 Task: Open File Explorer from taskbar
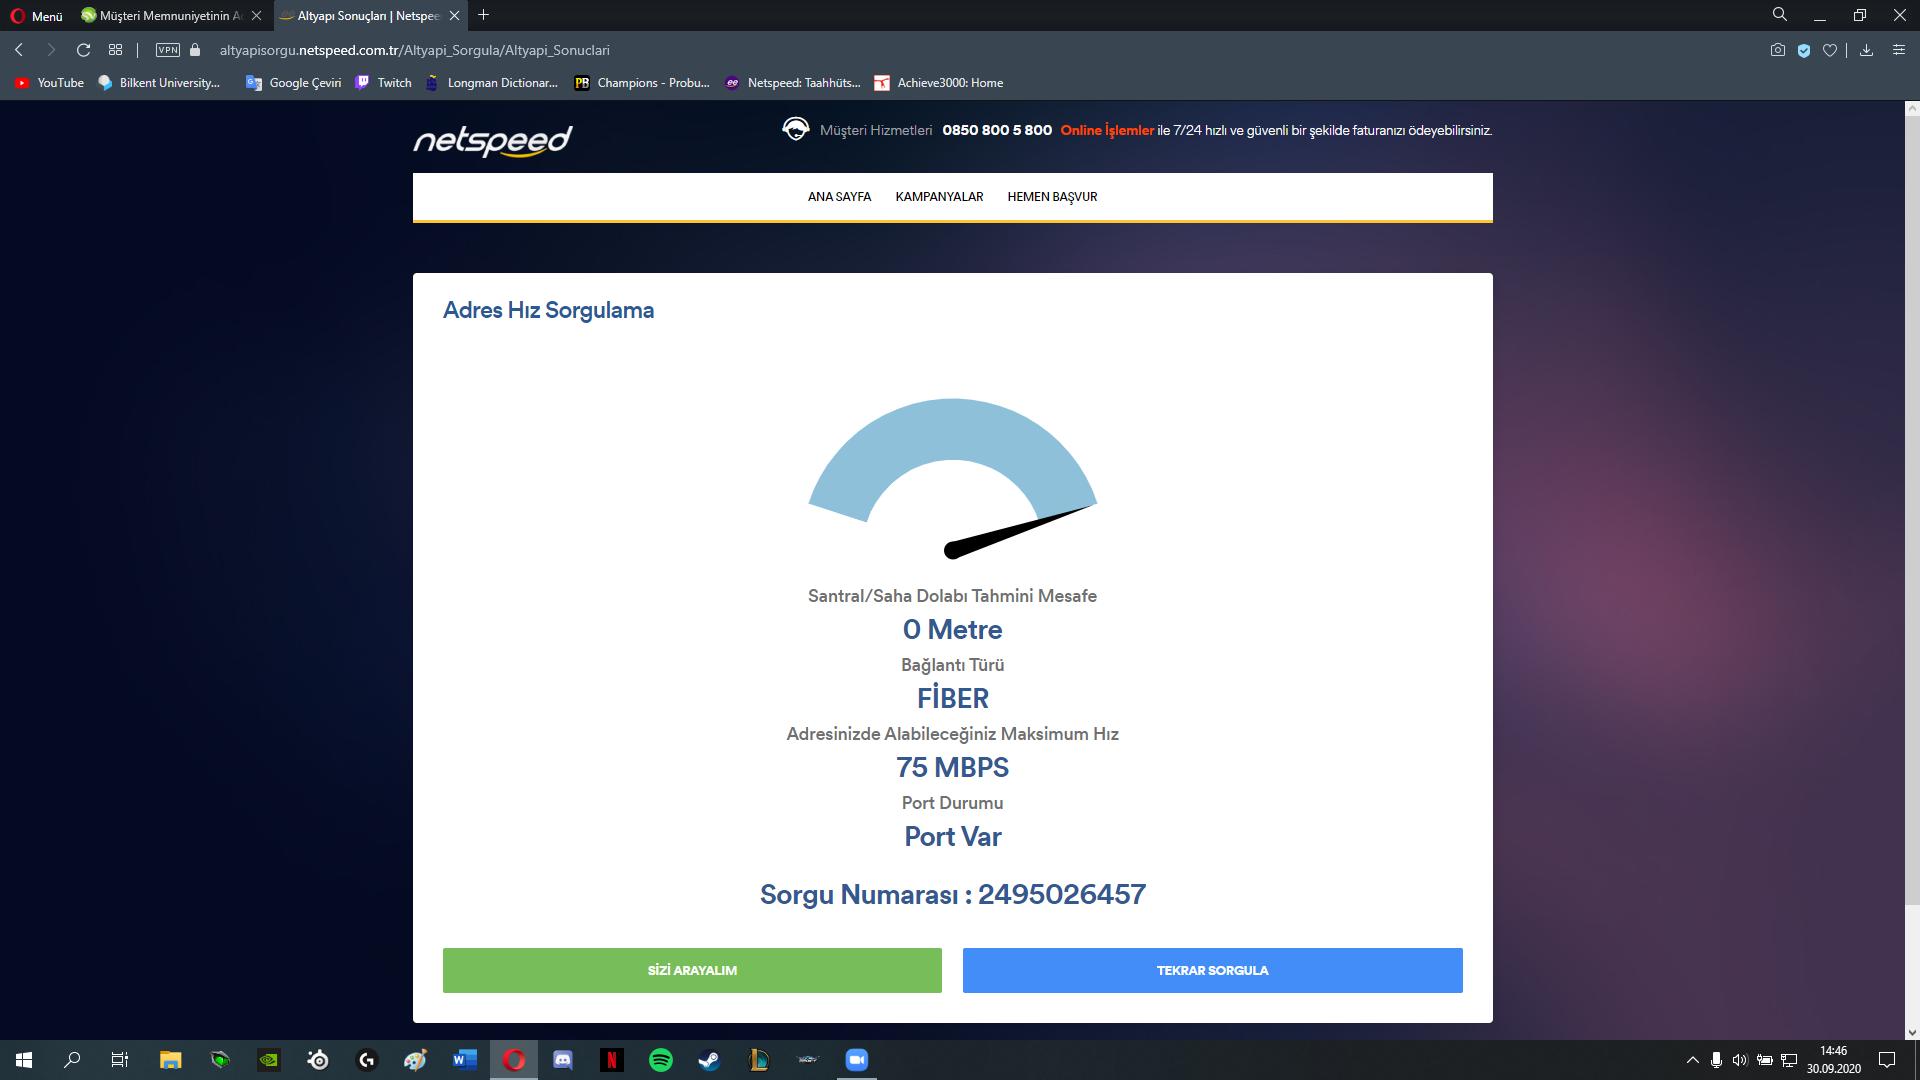[x=170, y=1060]
